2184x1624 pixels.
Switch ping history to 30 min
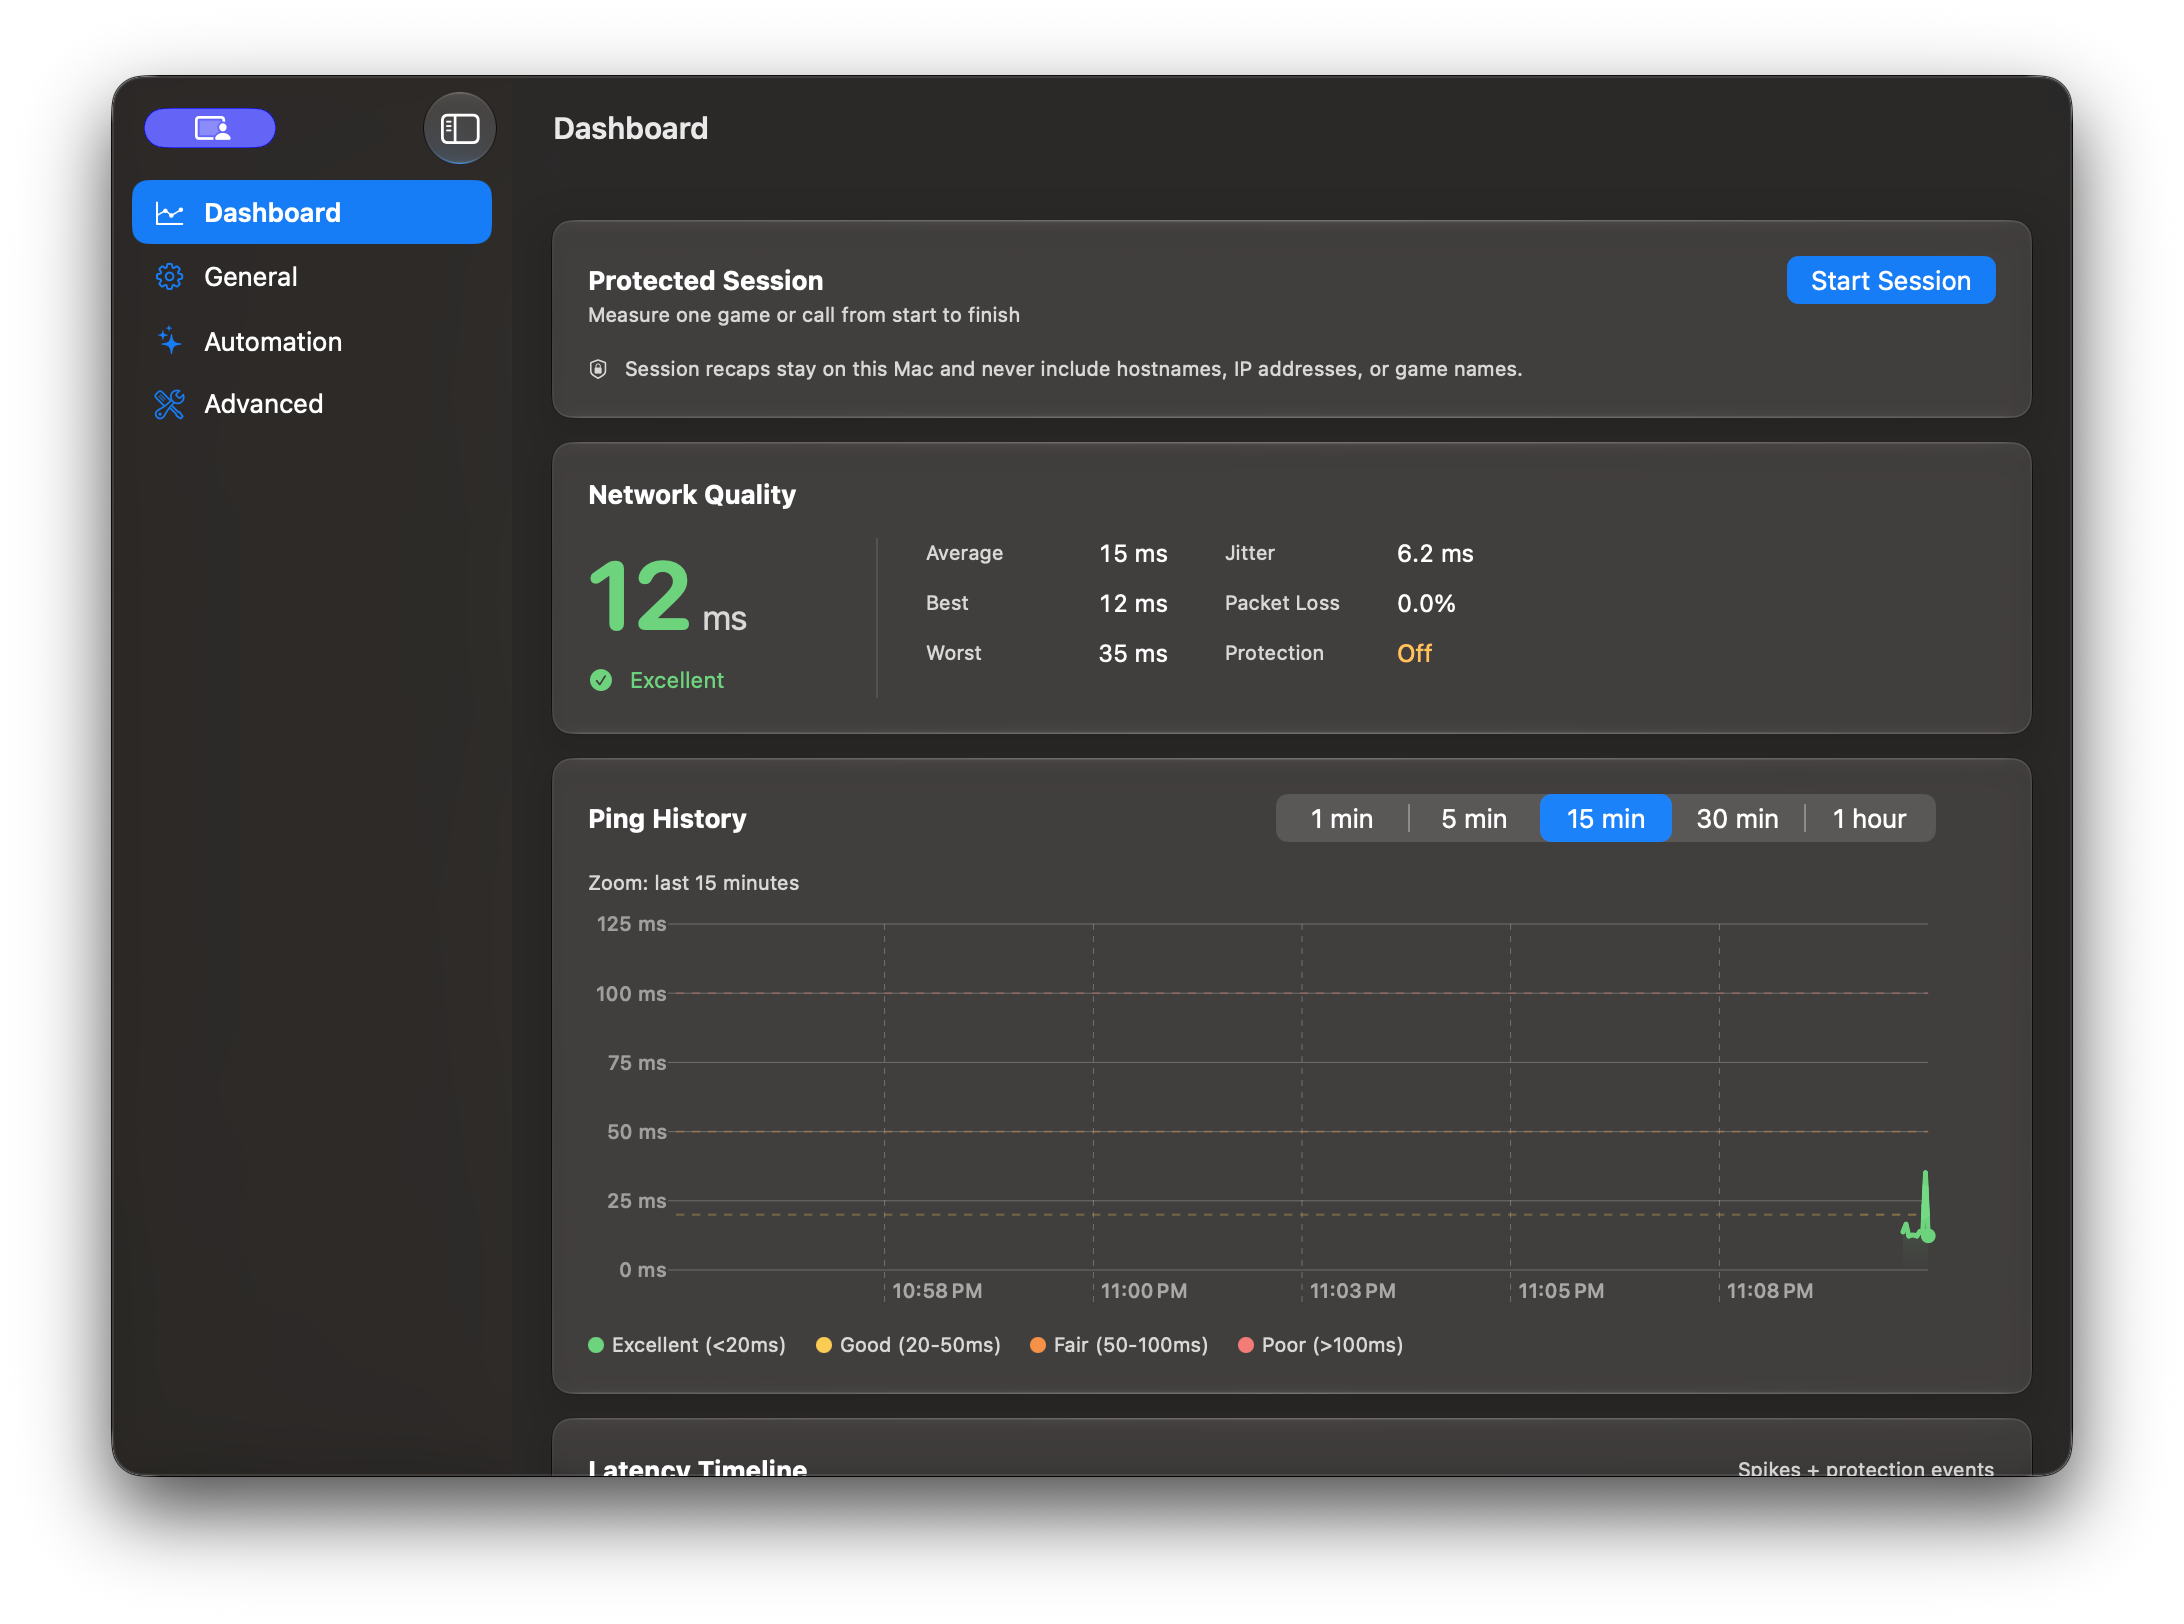(x=1737, y=818)
